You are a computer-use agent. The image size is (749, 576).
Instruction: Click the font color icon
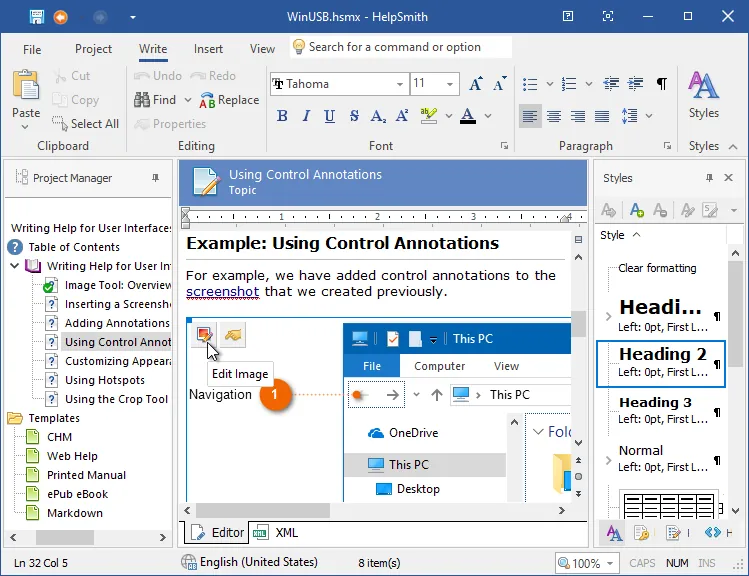(468, 116)
